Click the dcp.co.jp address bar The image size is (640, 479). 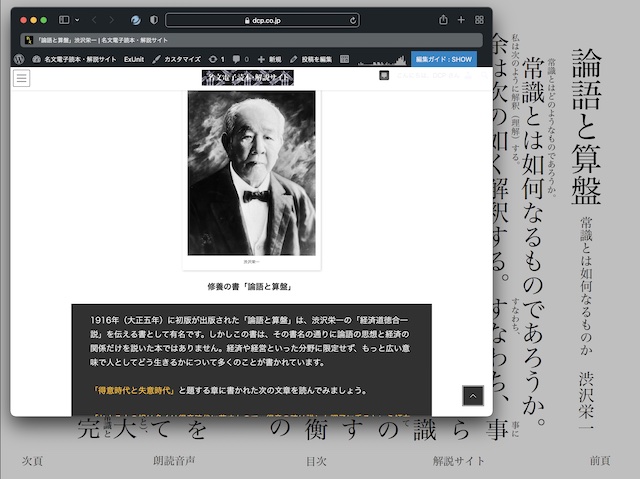point(262,20)
